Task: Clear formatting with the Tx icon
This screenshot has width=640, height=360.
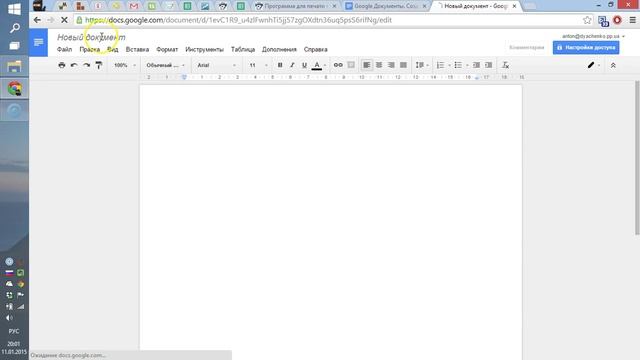Action: click(x=505, y=65)
